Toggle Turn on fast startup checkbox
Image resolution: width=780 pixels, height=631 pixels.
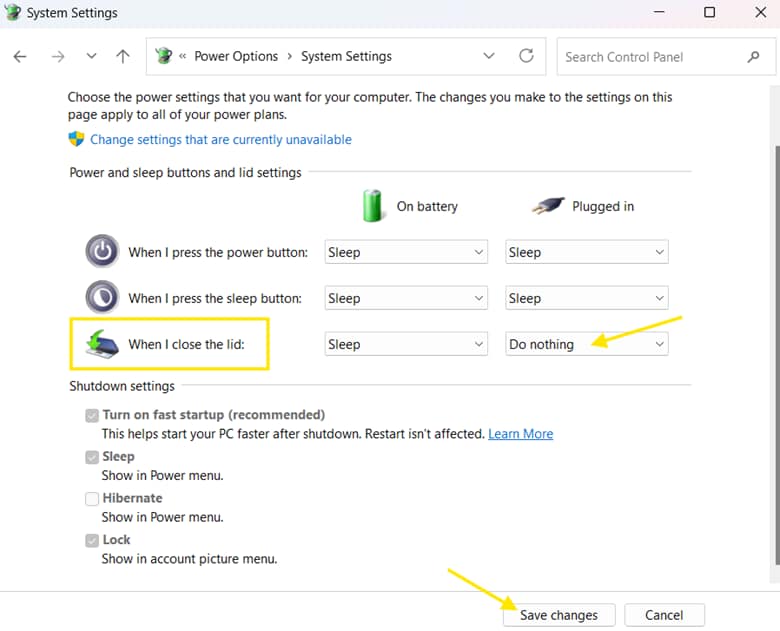(x=92, y=416)
